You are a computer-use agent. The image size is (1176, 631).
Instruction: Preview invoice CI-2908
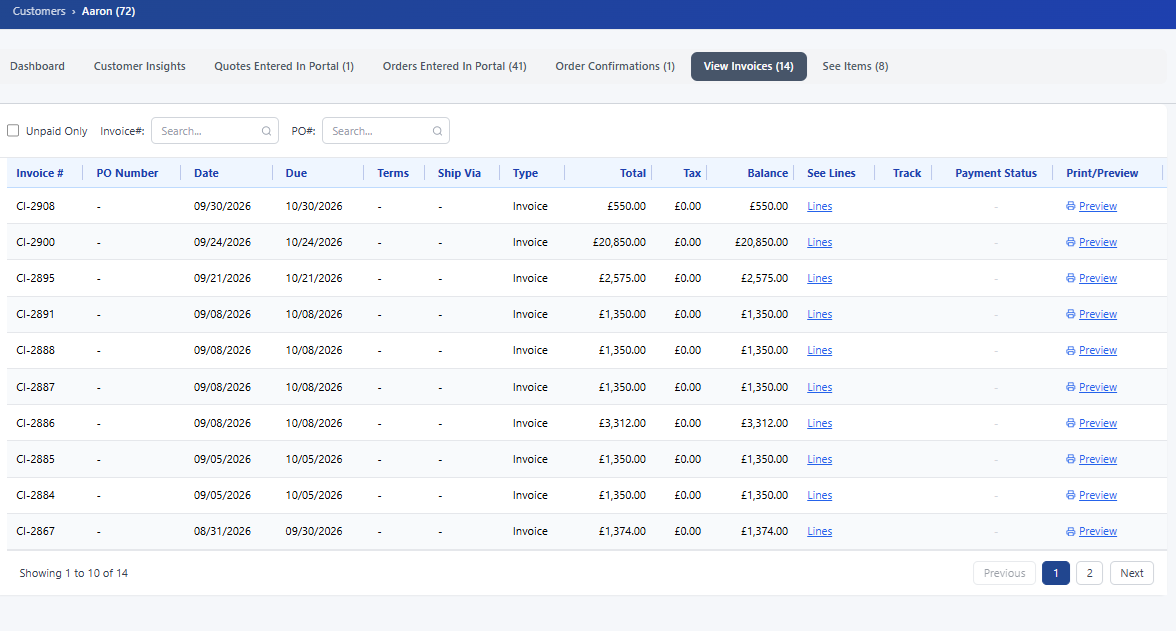click(x=1098, y=206)
